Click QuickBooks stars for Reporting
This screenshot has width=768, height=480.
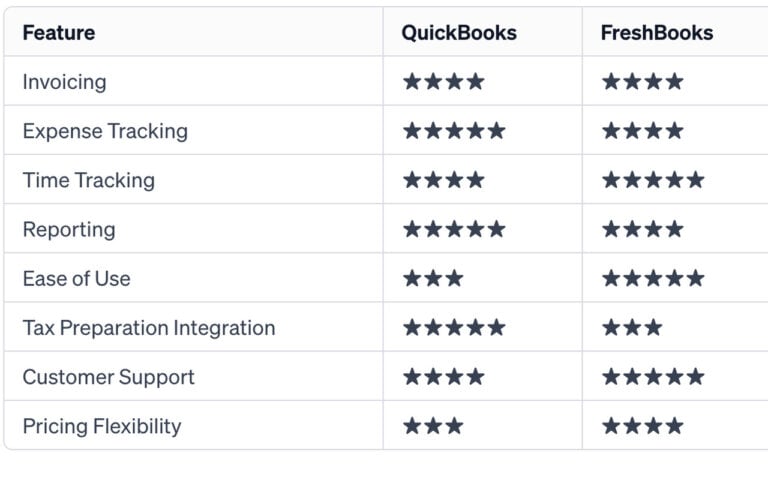454,229
